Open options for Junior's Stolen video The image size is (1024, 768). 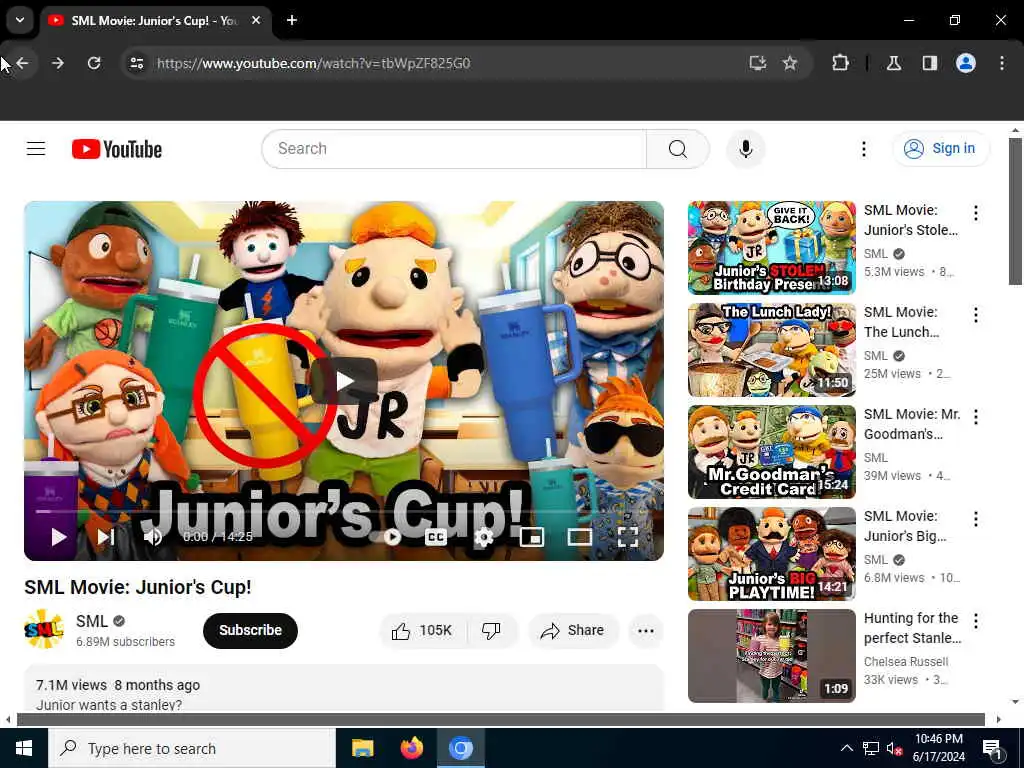pyautogui.click(x=976, y=213)
